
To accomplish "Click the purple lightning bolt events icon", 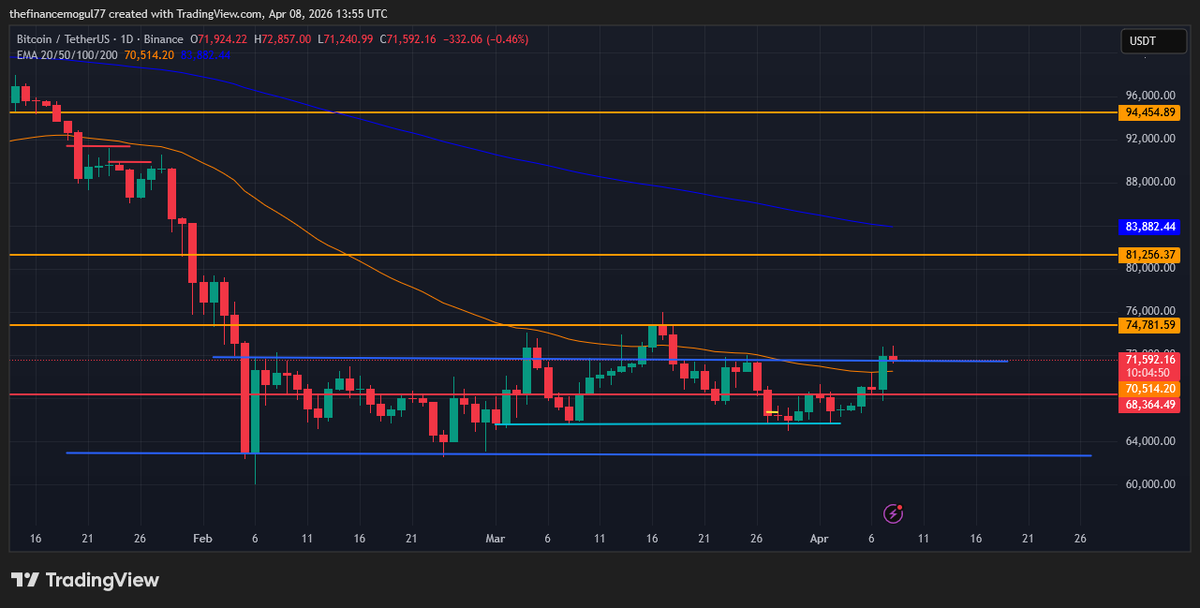I will [894, 513].
